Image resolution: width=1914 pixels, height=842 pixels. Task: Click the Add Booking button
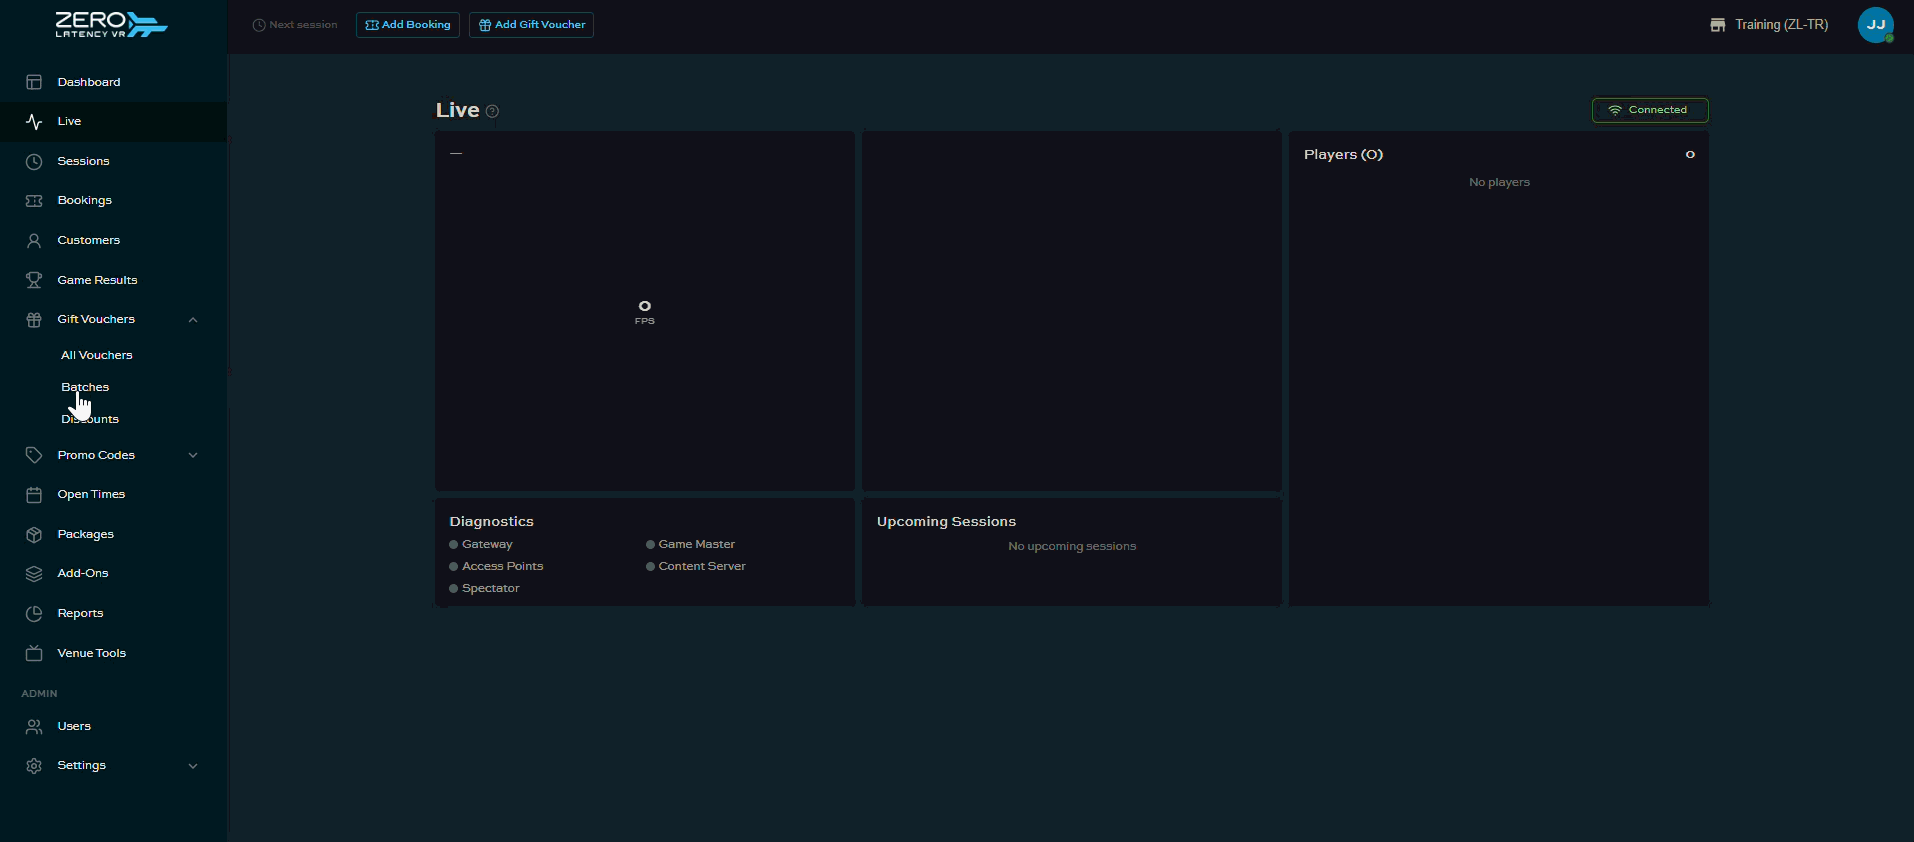(x=408, y=25)
